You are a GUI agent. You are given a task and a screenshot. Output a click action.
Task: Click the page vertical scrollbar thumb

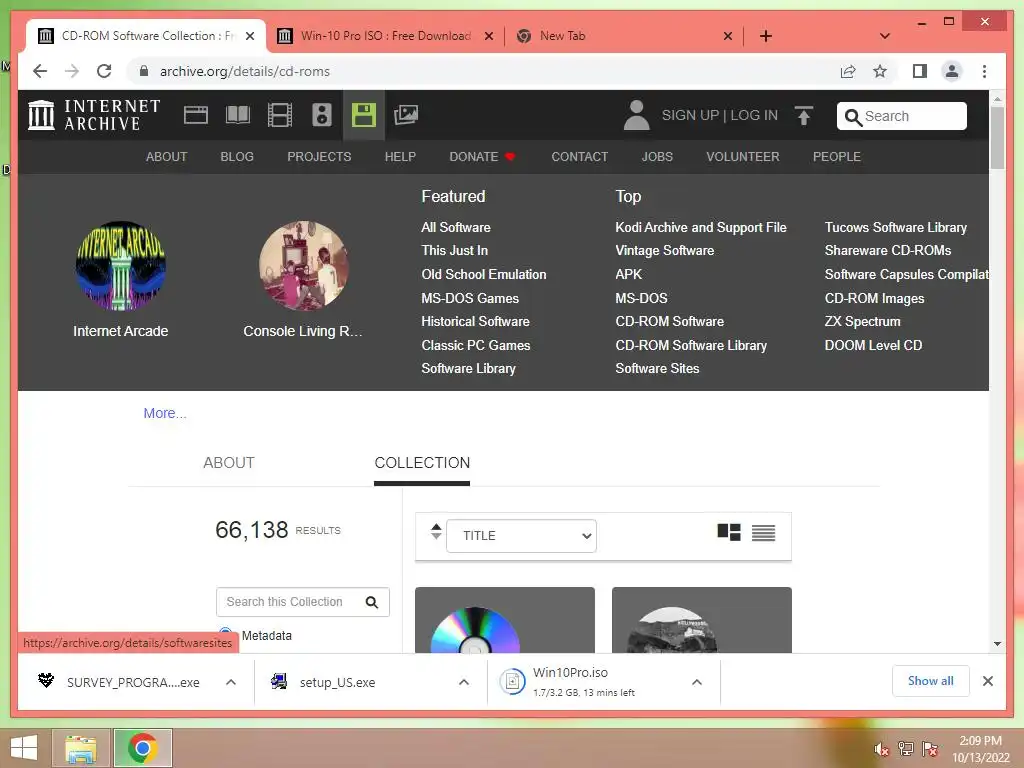pos(997,136)
